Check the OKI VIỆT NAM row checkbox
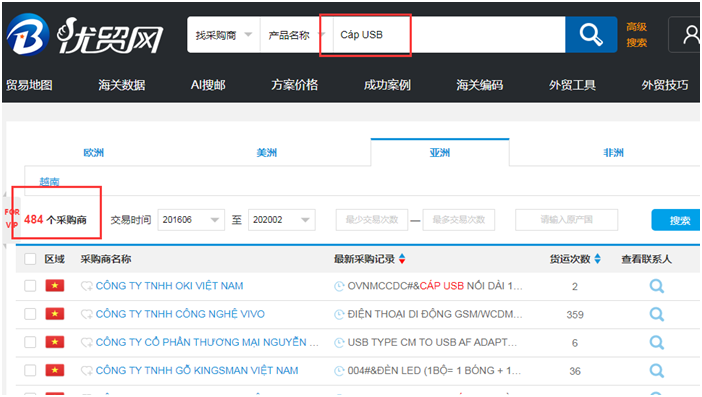The image size is (702, 397). pos(30,286)
